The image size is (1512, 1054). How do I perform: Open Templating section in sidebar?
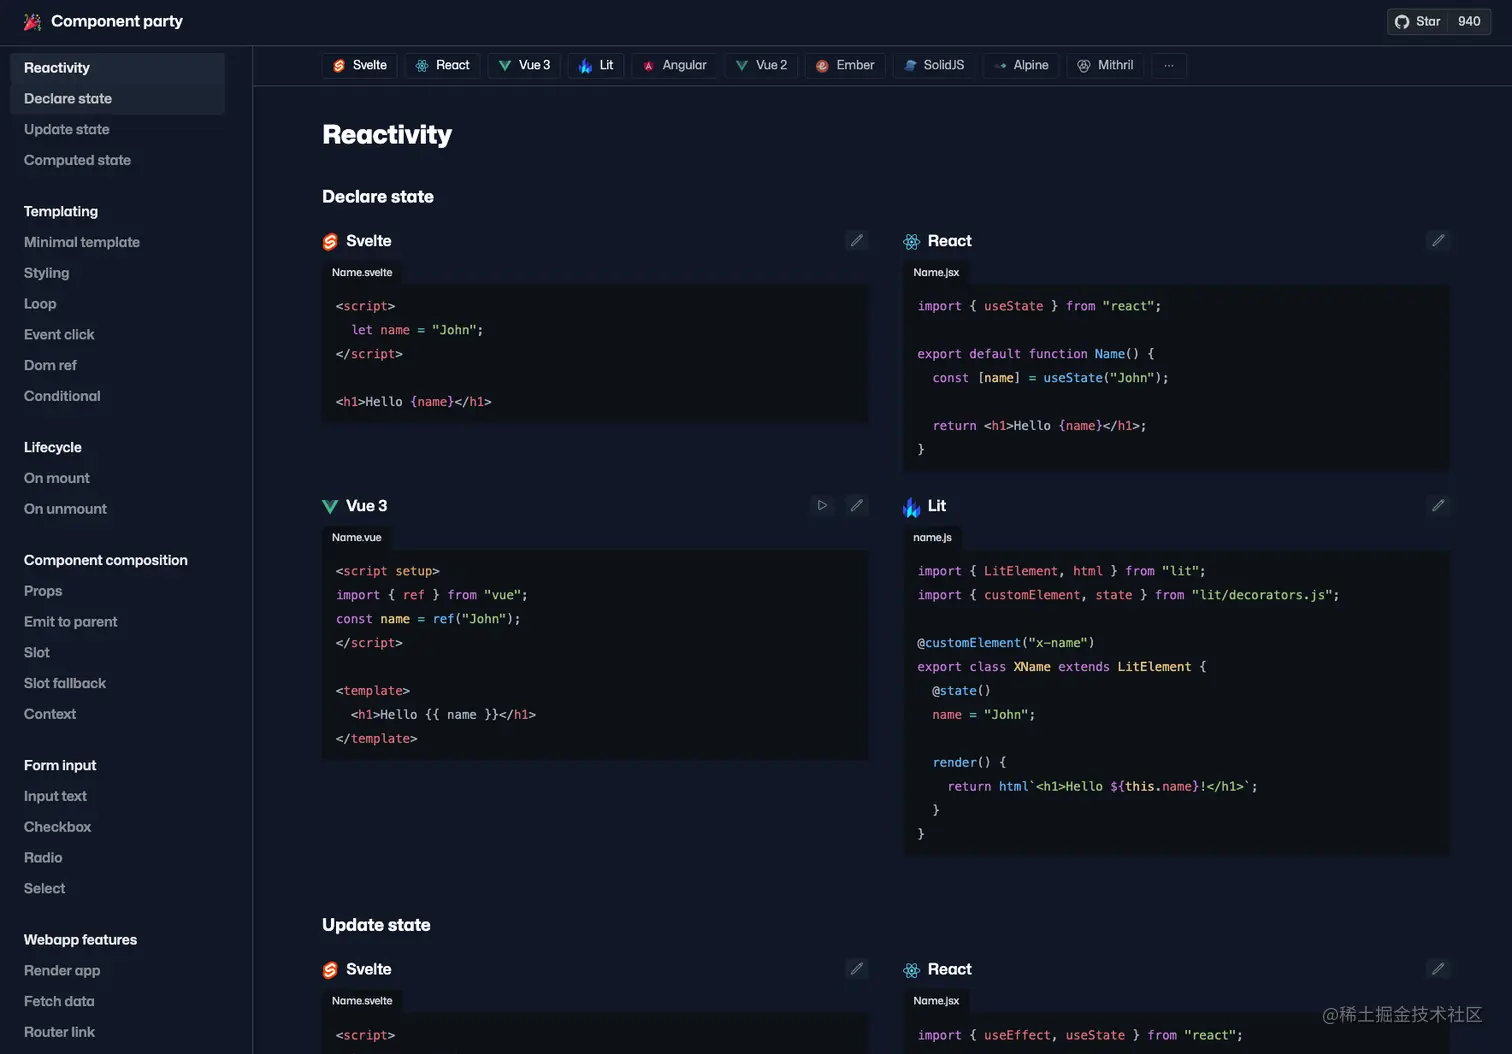[61, 211]
